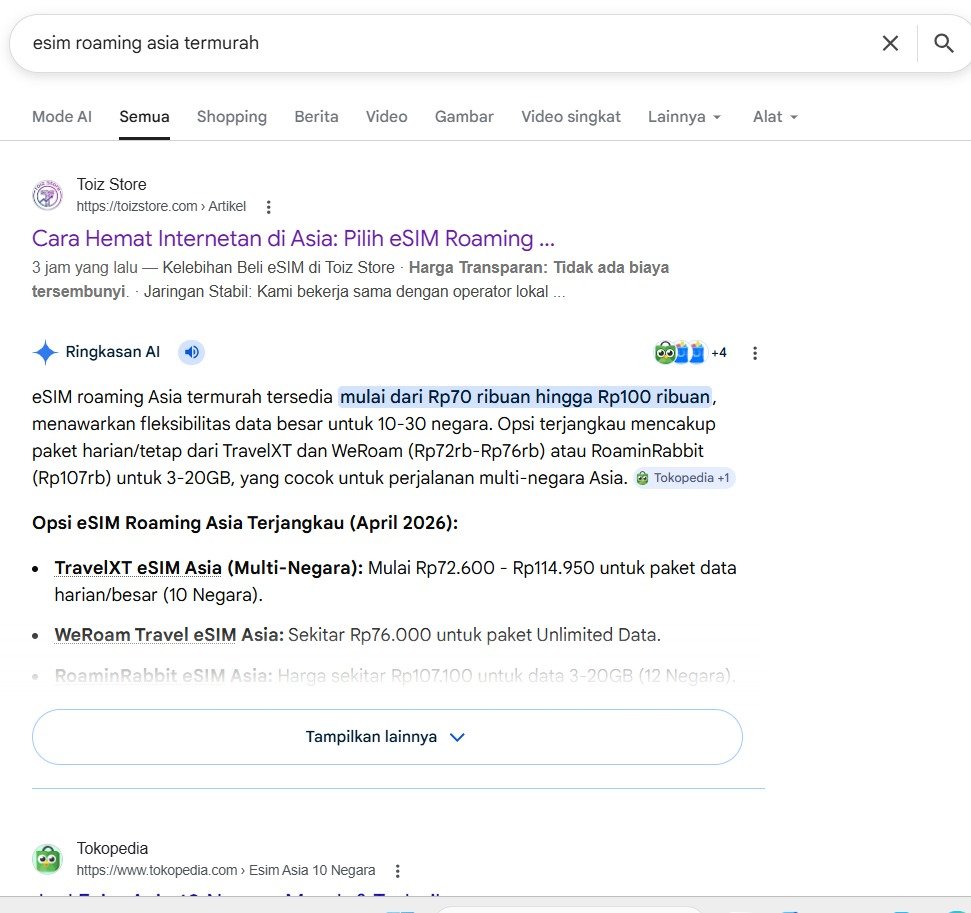This screenshot has height=913, width=971.
Task: Open the Lainnya dropdown menu
Action: pos(684,116)
